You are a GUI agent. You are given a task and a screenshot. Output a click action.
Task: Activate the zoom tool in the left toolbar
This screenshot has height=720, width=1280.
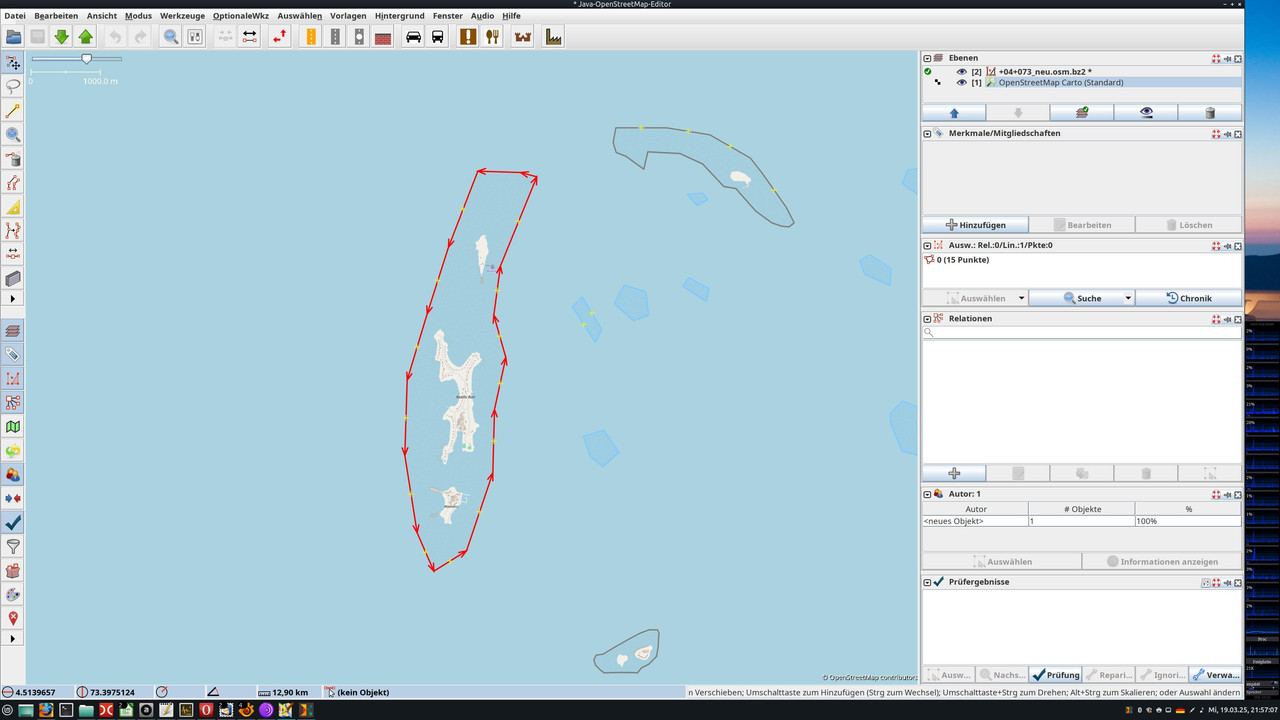tap(13, 135)
